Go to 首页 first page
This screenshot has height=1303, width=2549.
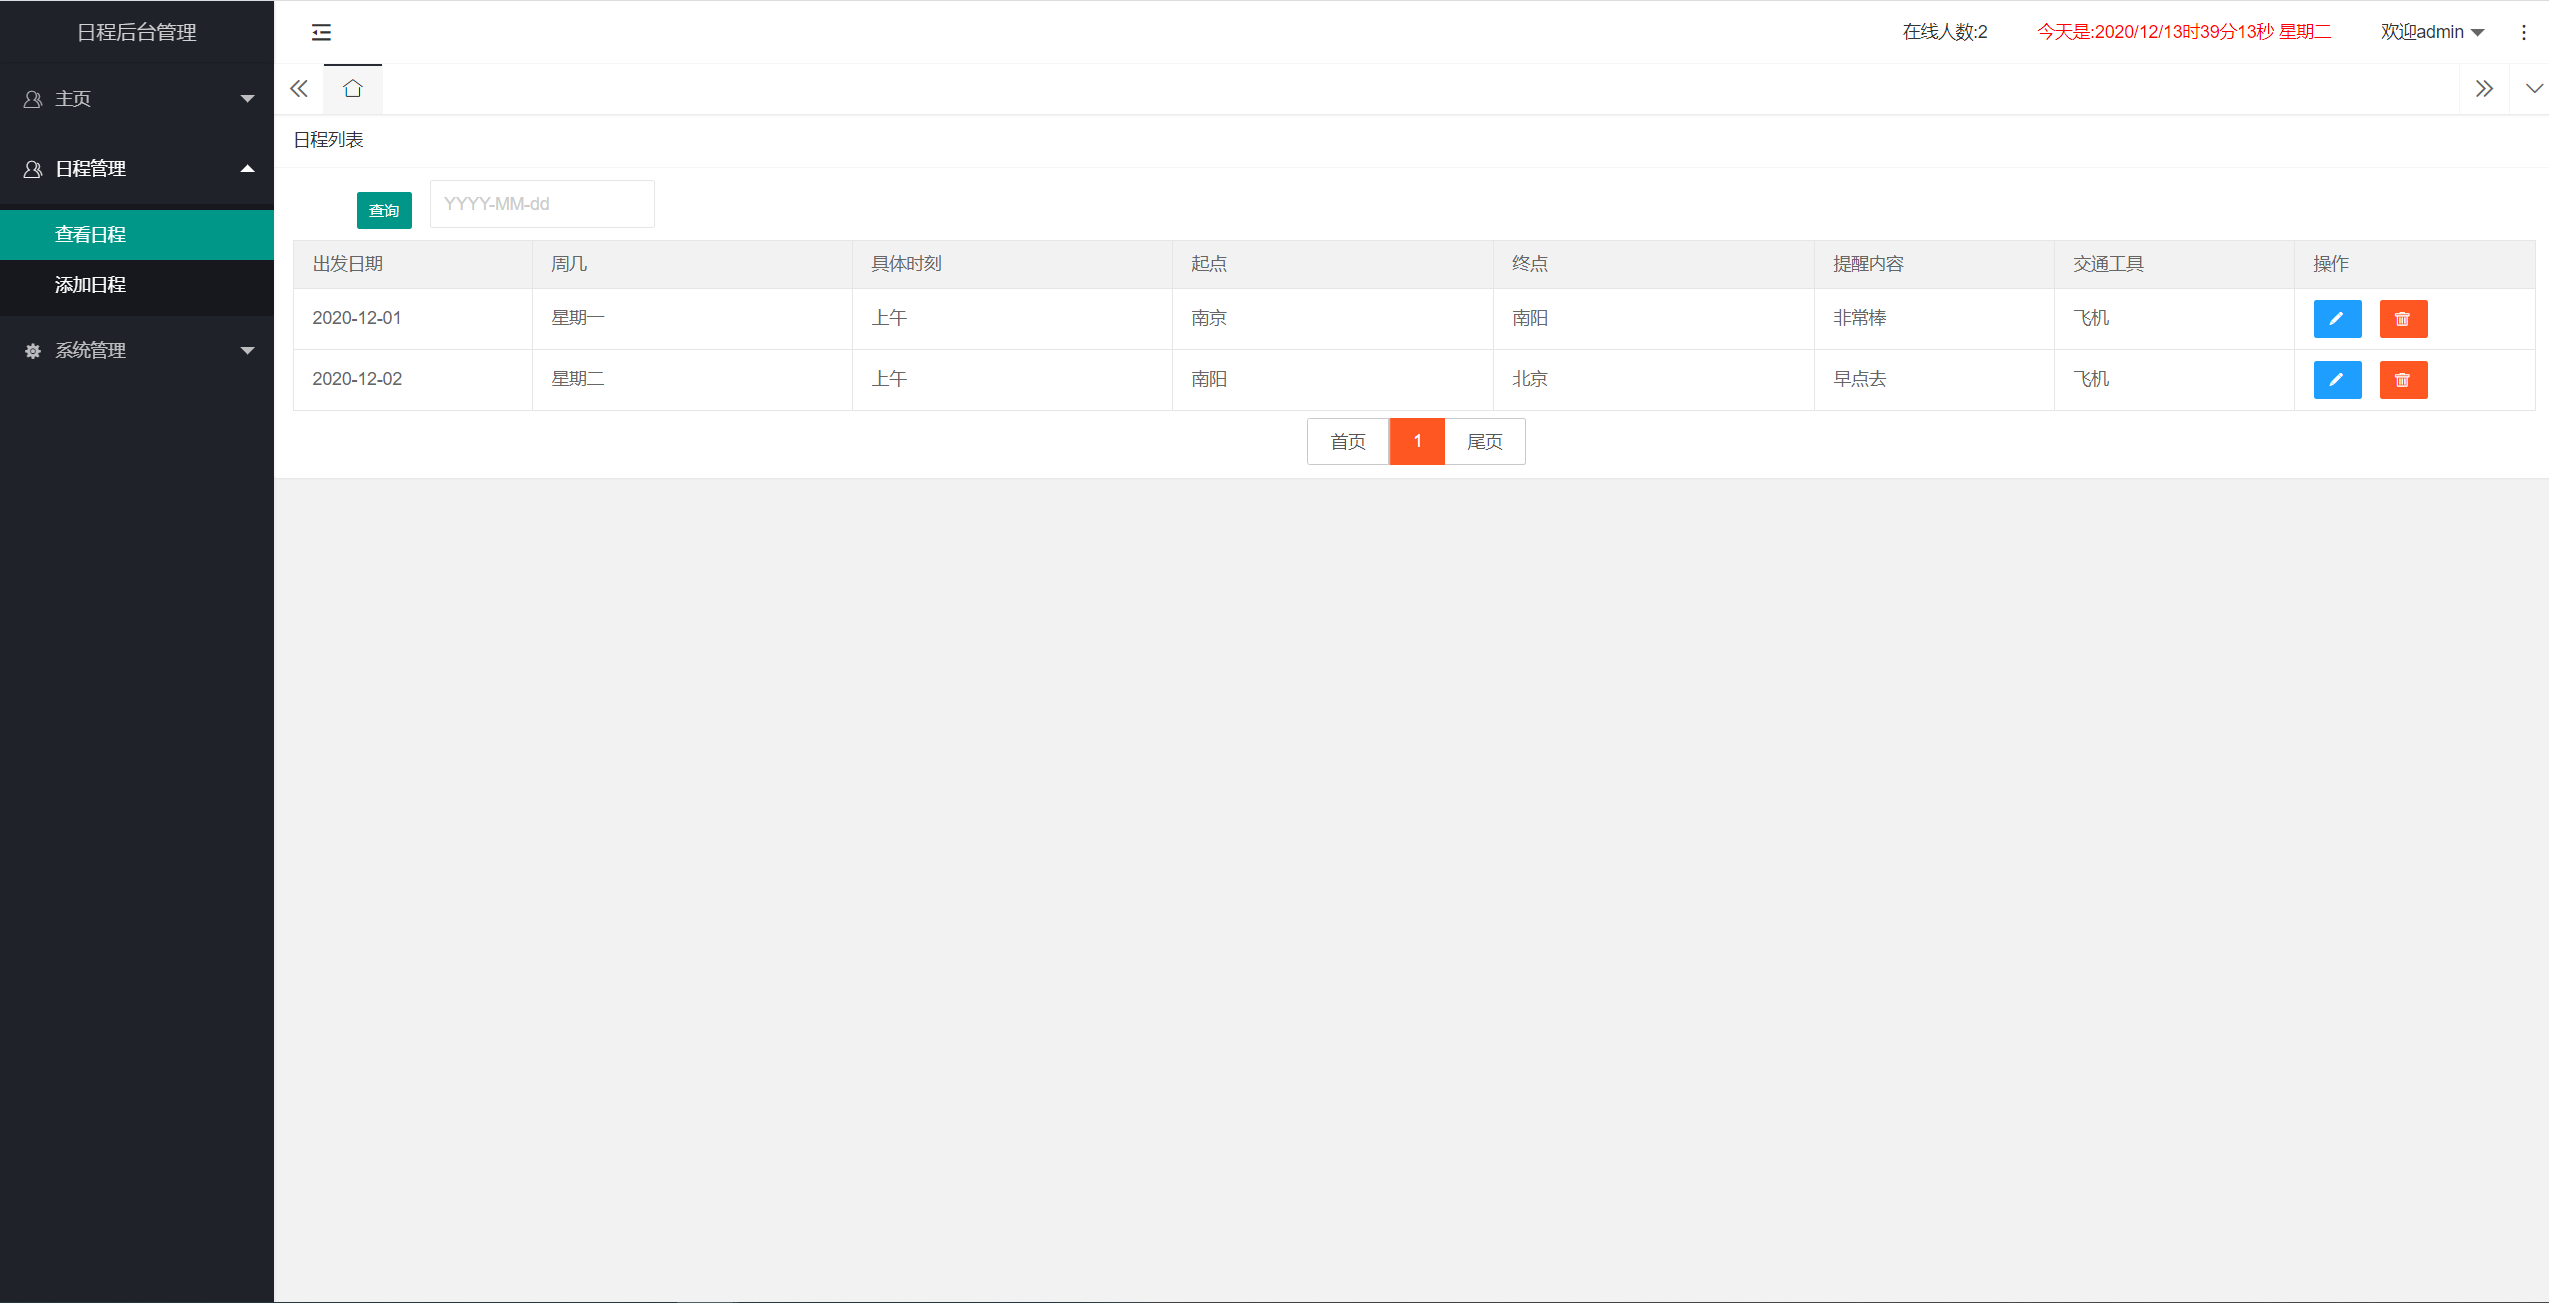[1347, 442]
